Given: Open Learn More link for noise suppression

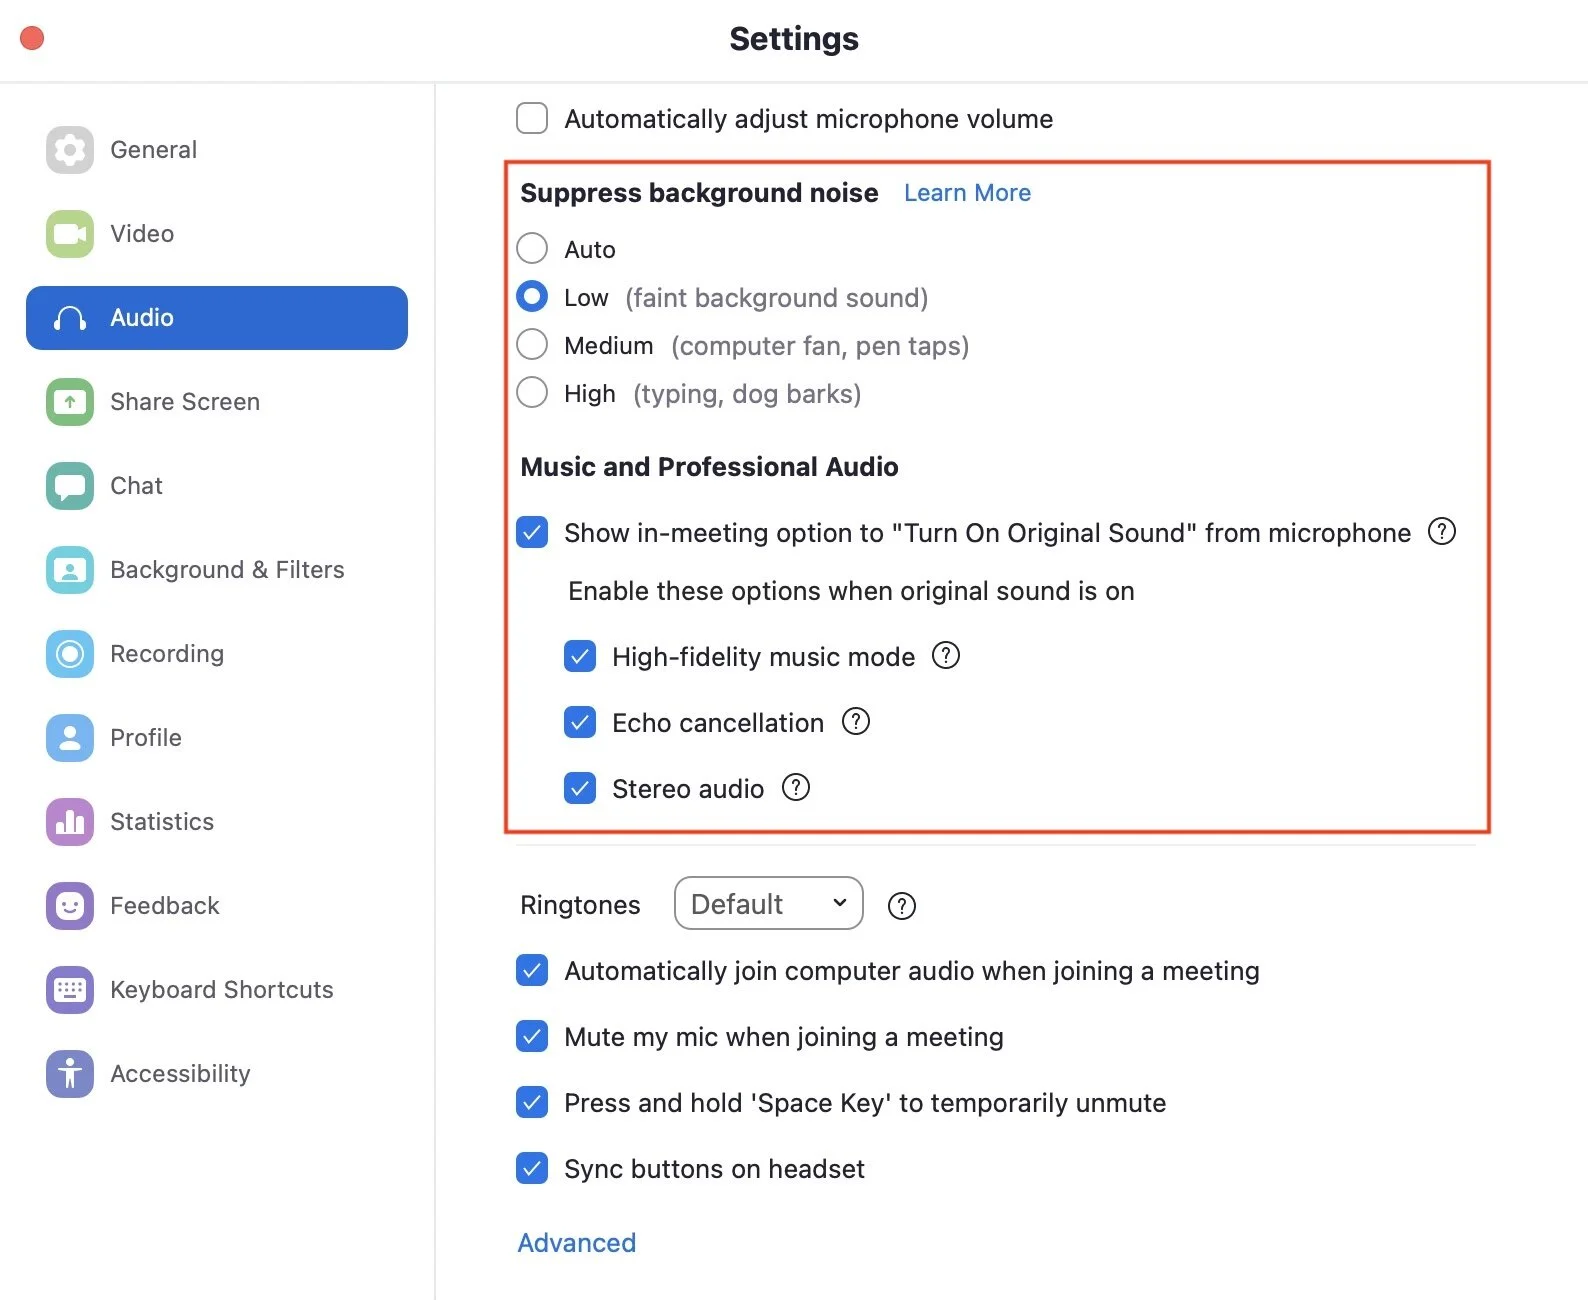Looking at the screenshot, I should (x=967, y=193).
